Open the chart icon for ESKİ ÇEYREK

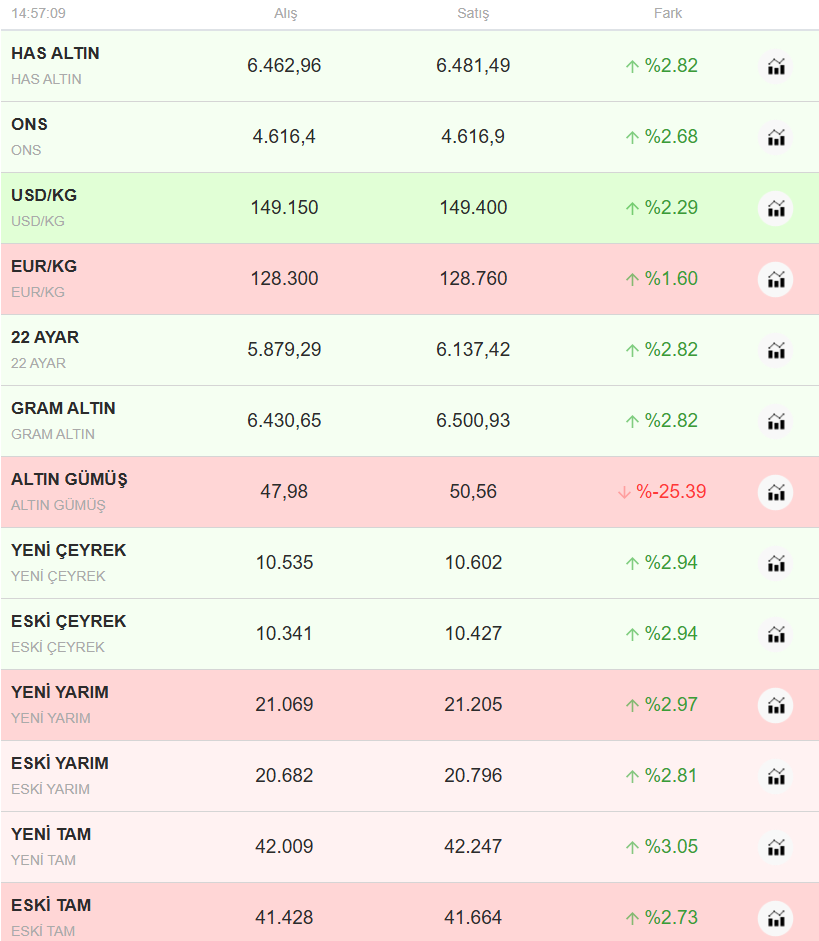[x=775, y=635]
